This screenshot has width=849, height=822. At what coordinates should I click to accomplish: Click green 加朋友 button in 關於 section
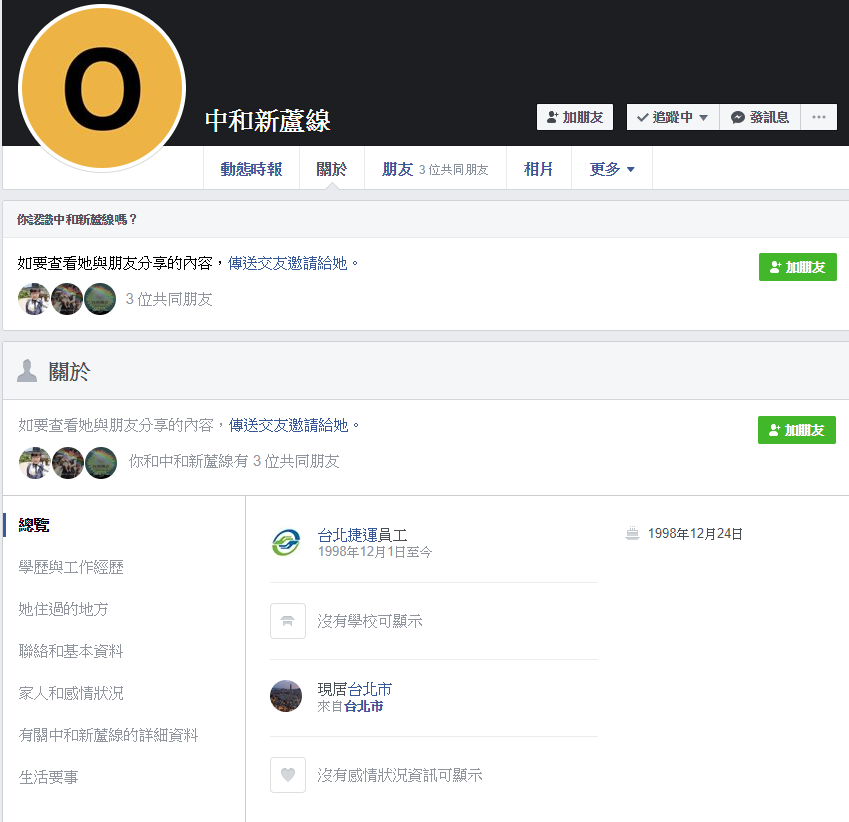pos(796,430)
